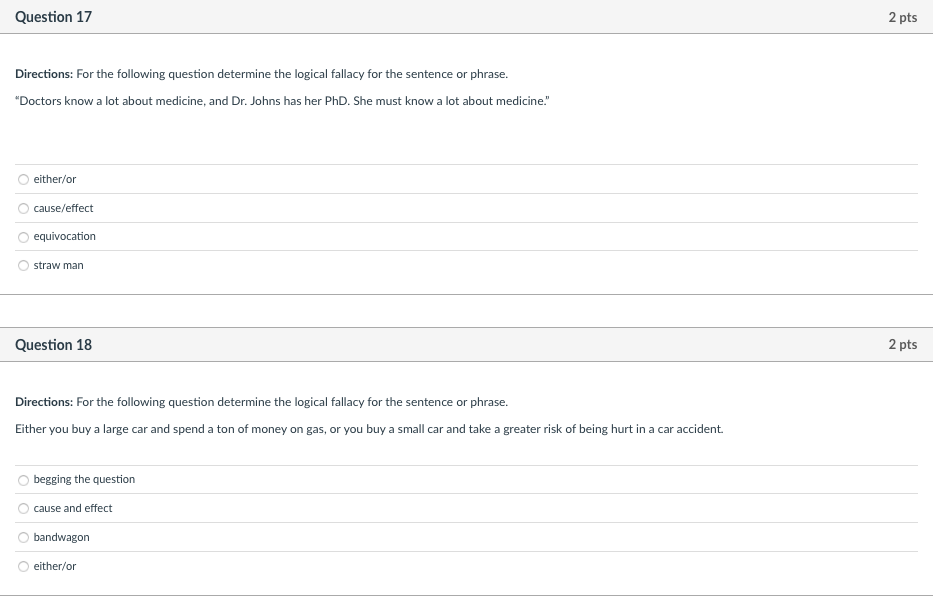Click the Dr. Johns PhD quote sentence
The height and width of the screenshot is (606, 933).
[x=282, y=101]
